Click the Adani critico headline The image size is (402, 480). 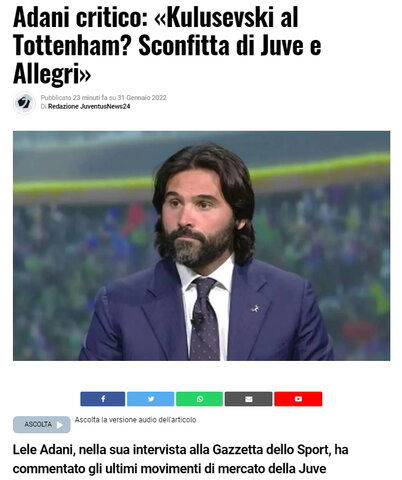[x=167, y=45]
